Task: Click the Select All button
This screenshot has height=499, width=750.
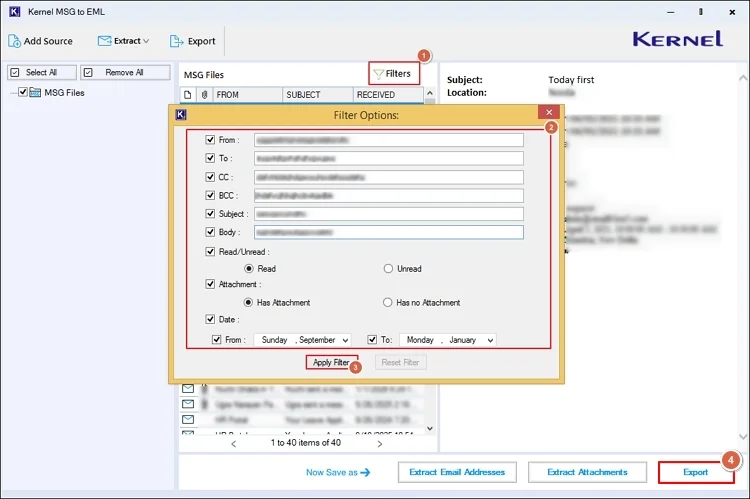Action: [42, 72]
